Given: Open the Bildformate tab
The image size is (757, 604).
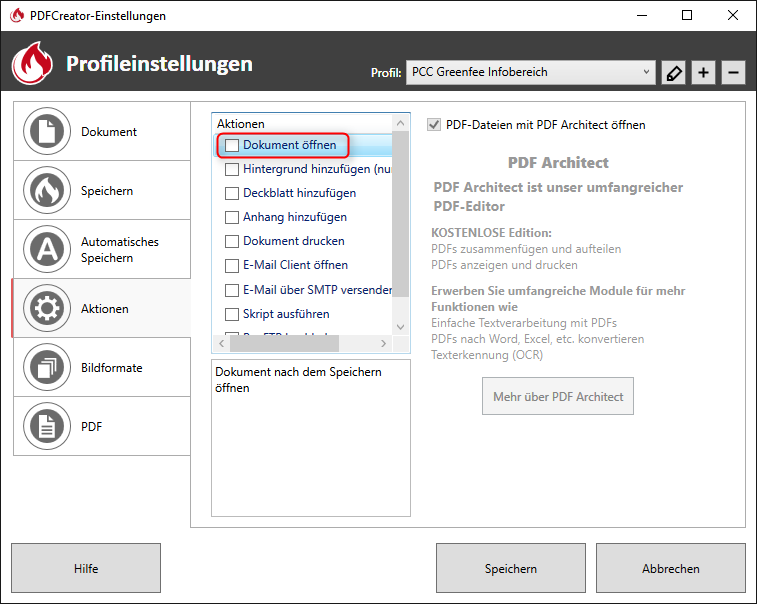Looking at the screenshot, I should point(102,367).
